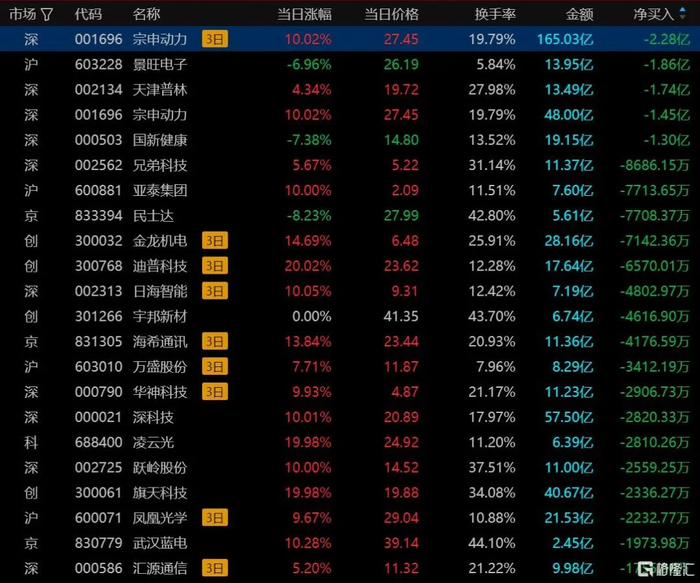Click the -6.96% daily change value
Viewport: 700px width, 583px height.
tap(309, 64)
